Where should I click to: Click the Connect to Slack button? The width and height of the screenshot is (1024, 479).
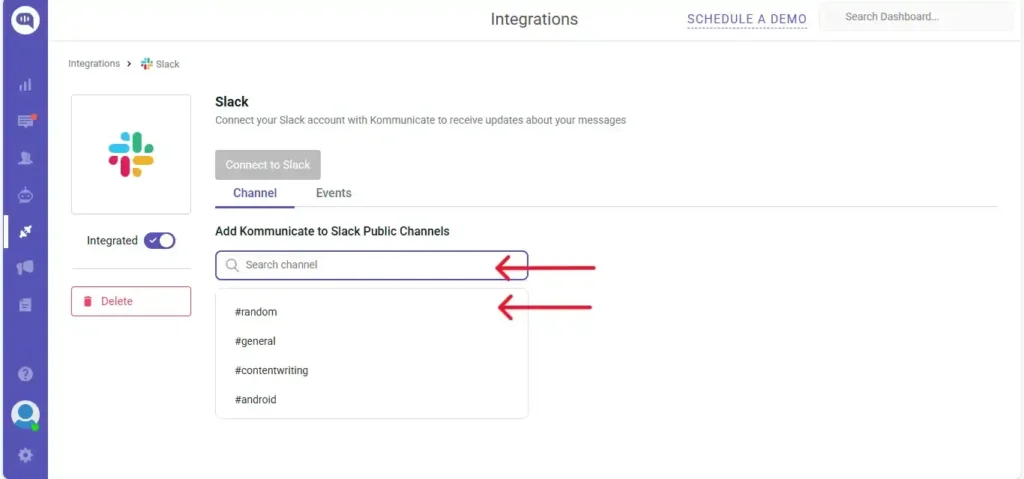point(268,165)
